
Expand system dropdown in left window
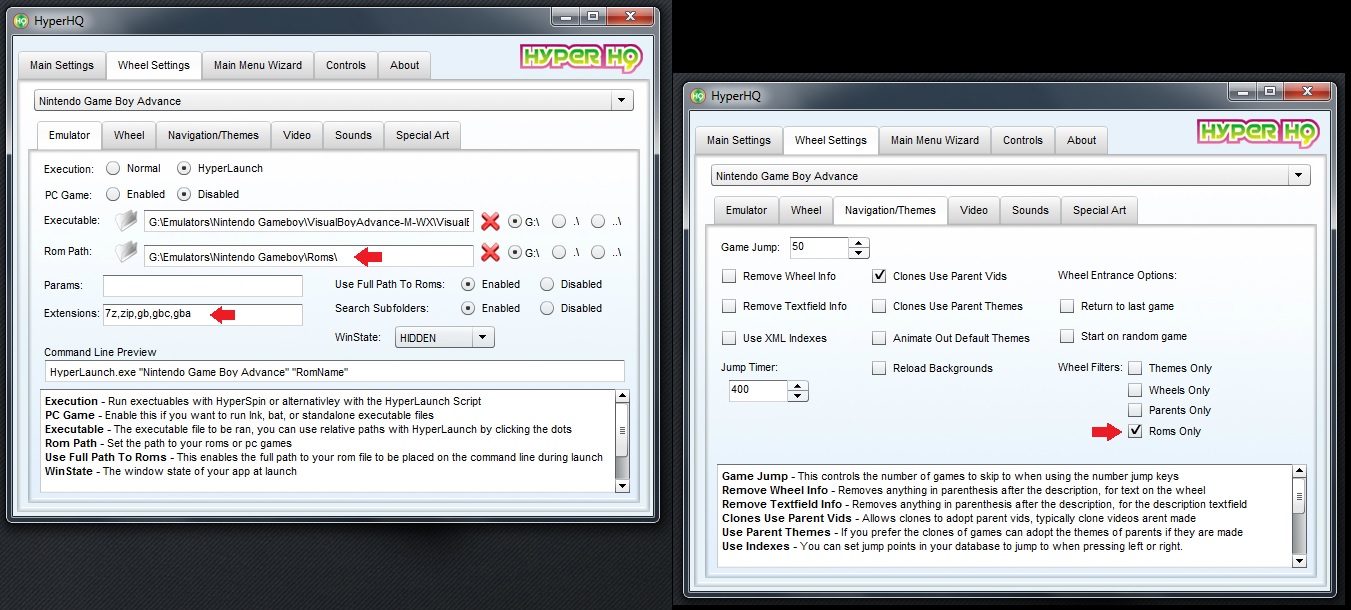621,101
